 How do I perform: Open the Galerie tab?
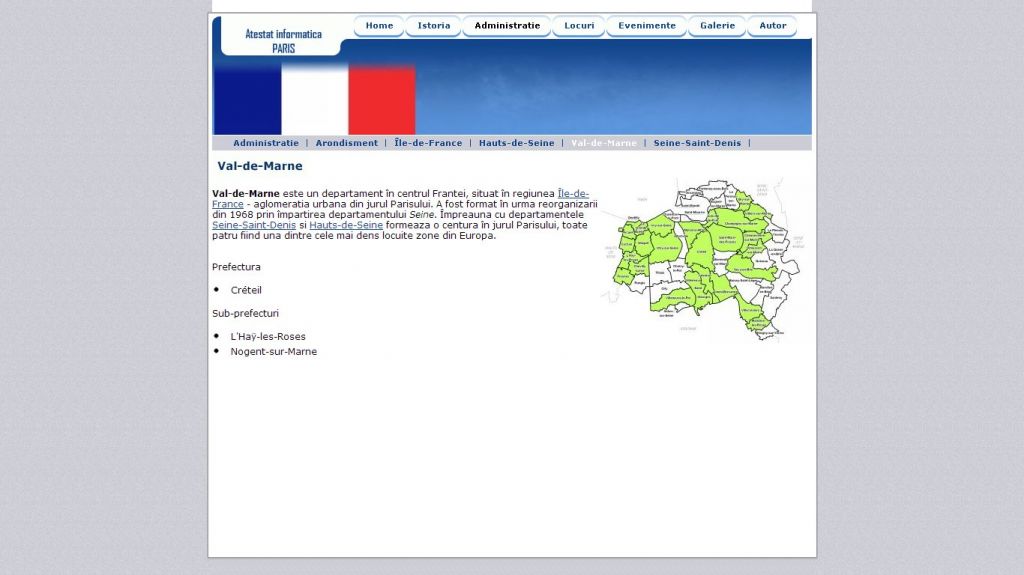pyautogui.click(x=717, y=26)
